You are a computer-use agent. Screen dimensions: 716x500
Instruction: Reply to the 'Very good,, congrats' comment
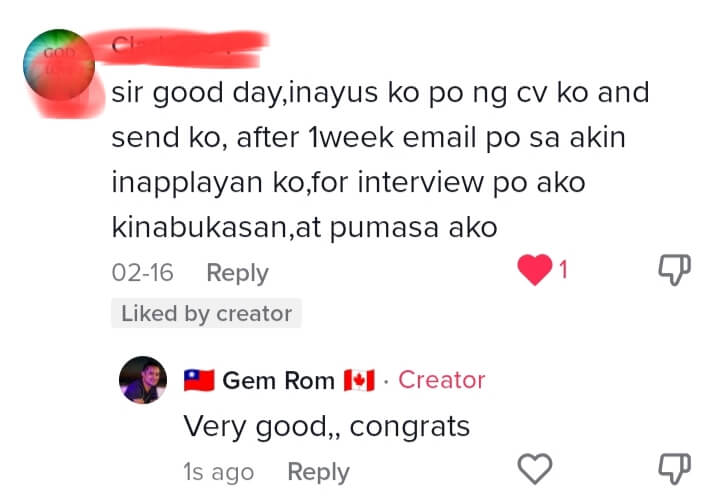coord(318,472)
